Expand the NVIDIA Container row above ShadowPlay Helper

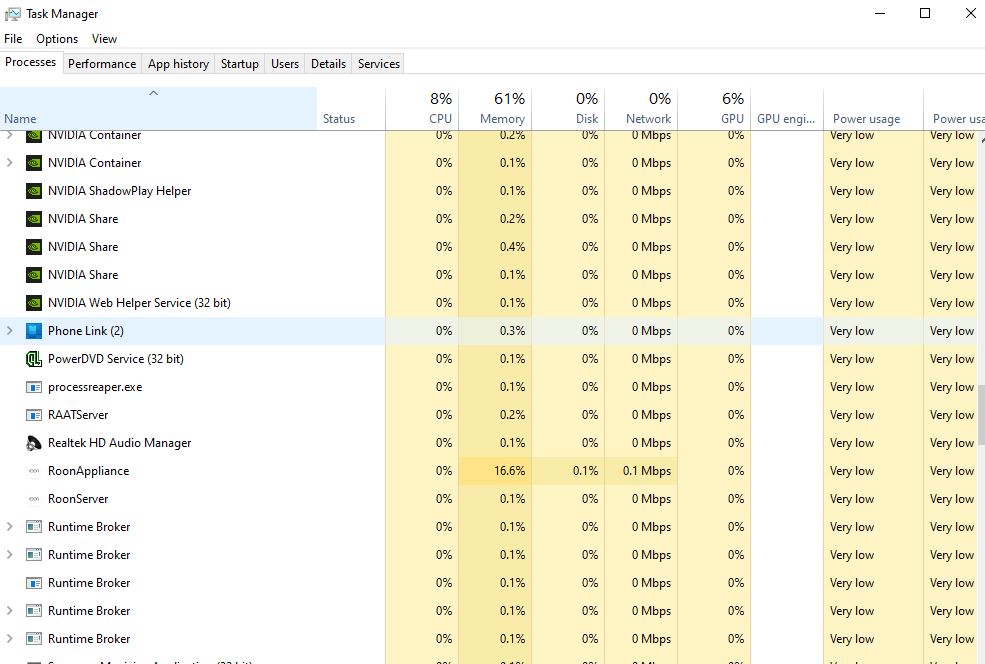pos(9,163)
